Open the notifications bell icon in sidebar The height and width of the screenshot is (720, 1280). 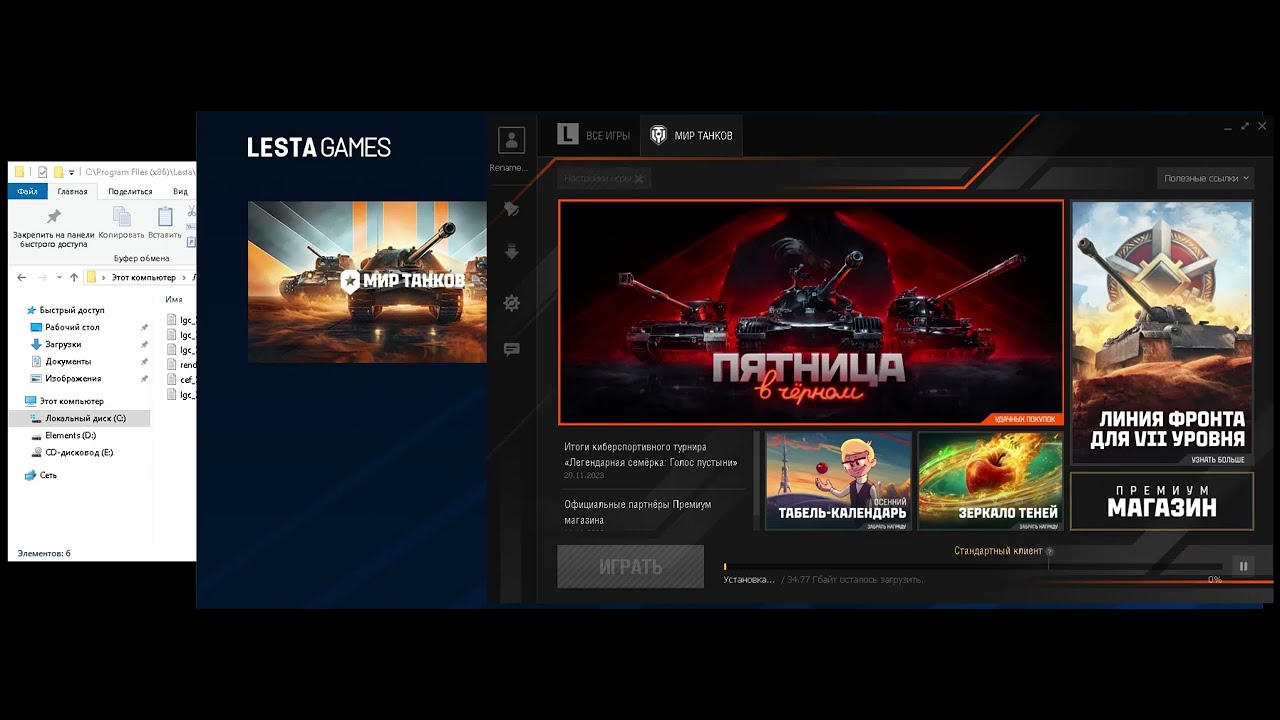(x=511, y=209)
